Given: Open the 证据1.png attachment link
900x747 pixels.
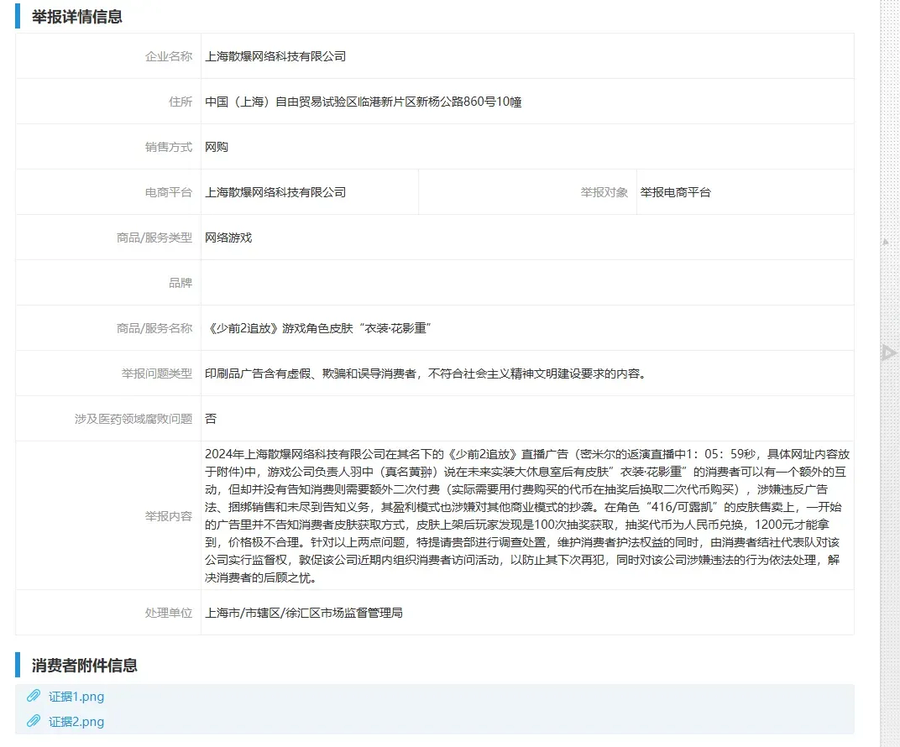Looking at the screenshot, I should tap(76, 696).
